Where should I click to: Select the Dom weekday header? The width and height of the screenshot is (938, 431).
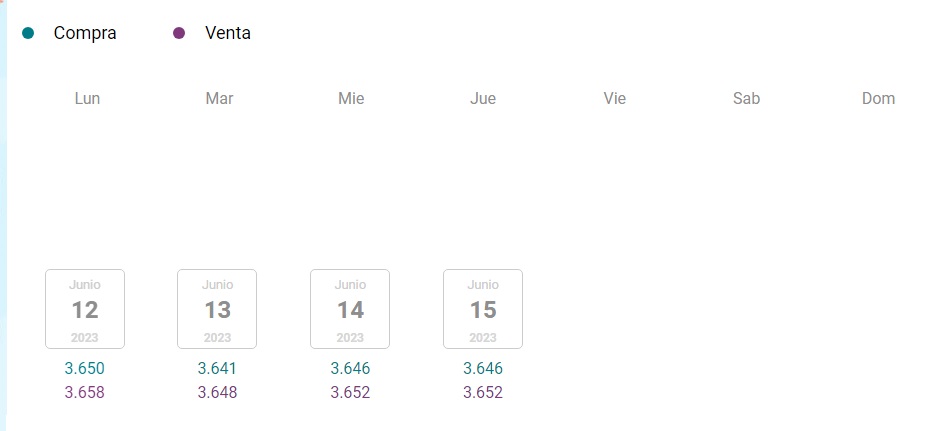(x=878, y=98)
